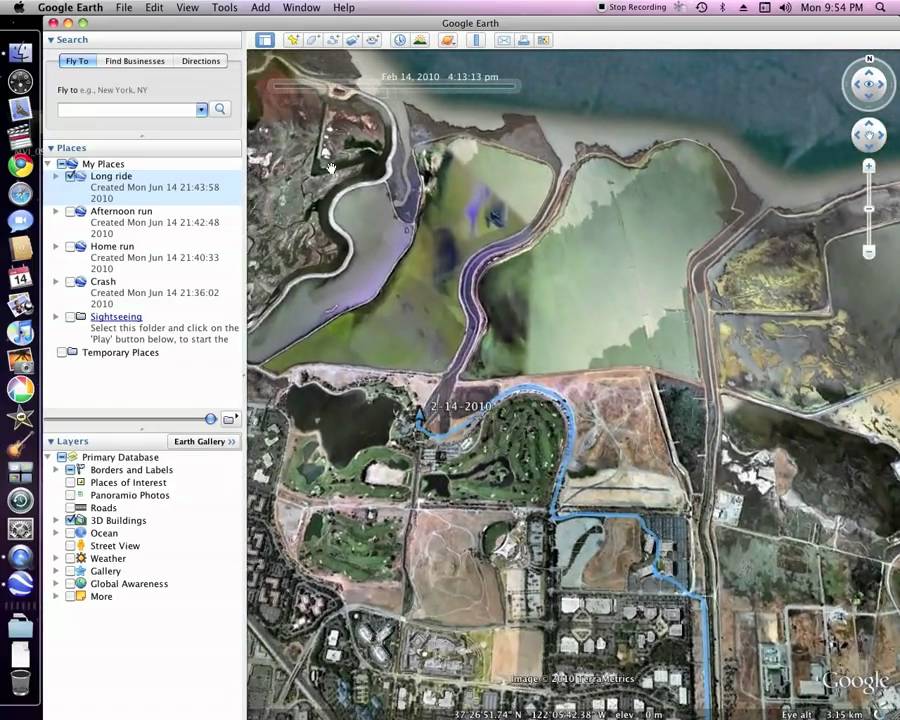Expand the Gallery layer
Viewport: 900px width, 720px height.
(56, 571)
